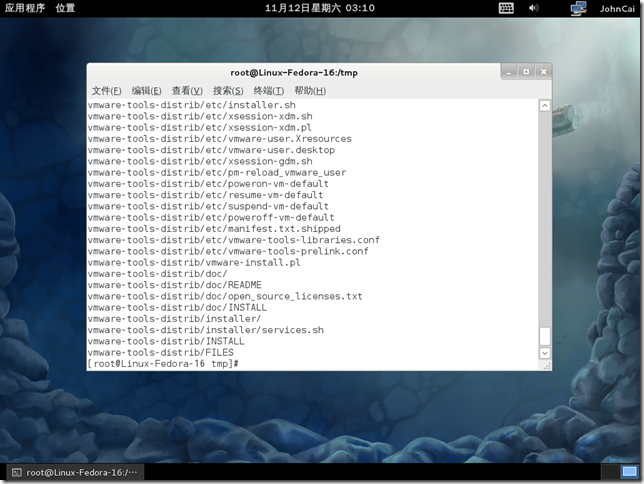Switch to the empty workspace in the switcher

610,472
